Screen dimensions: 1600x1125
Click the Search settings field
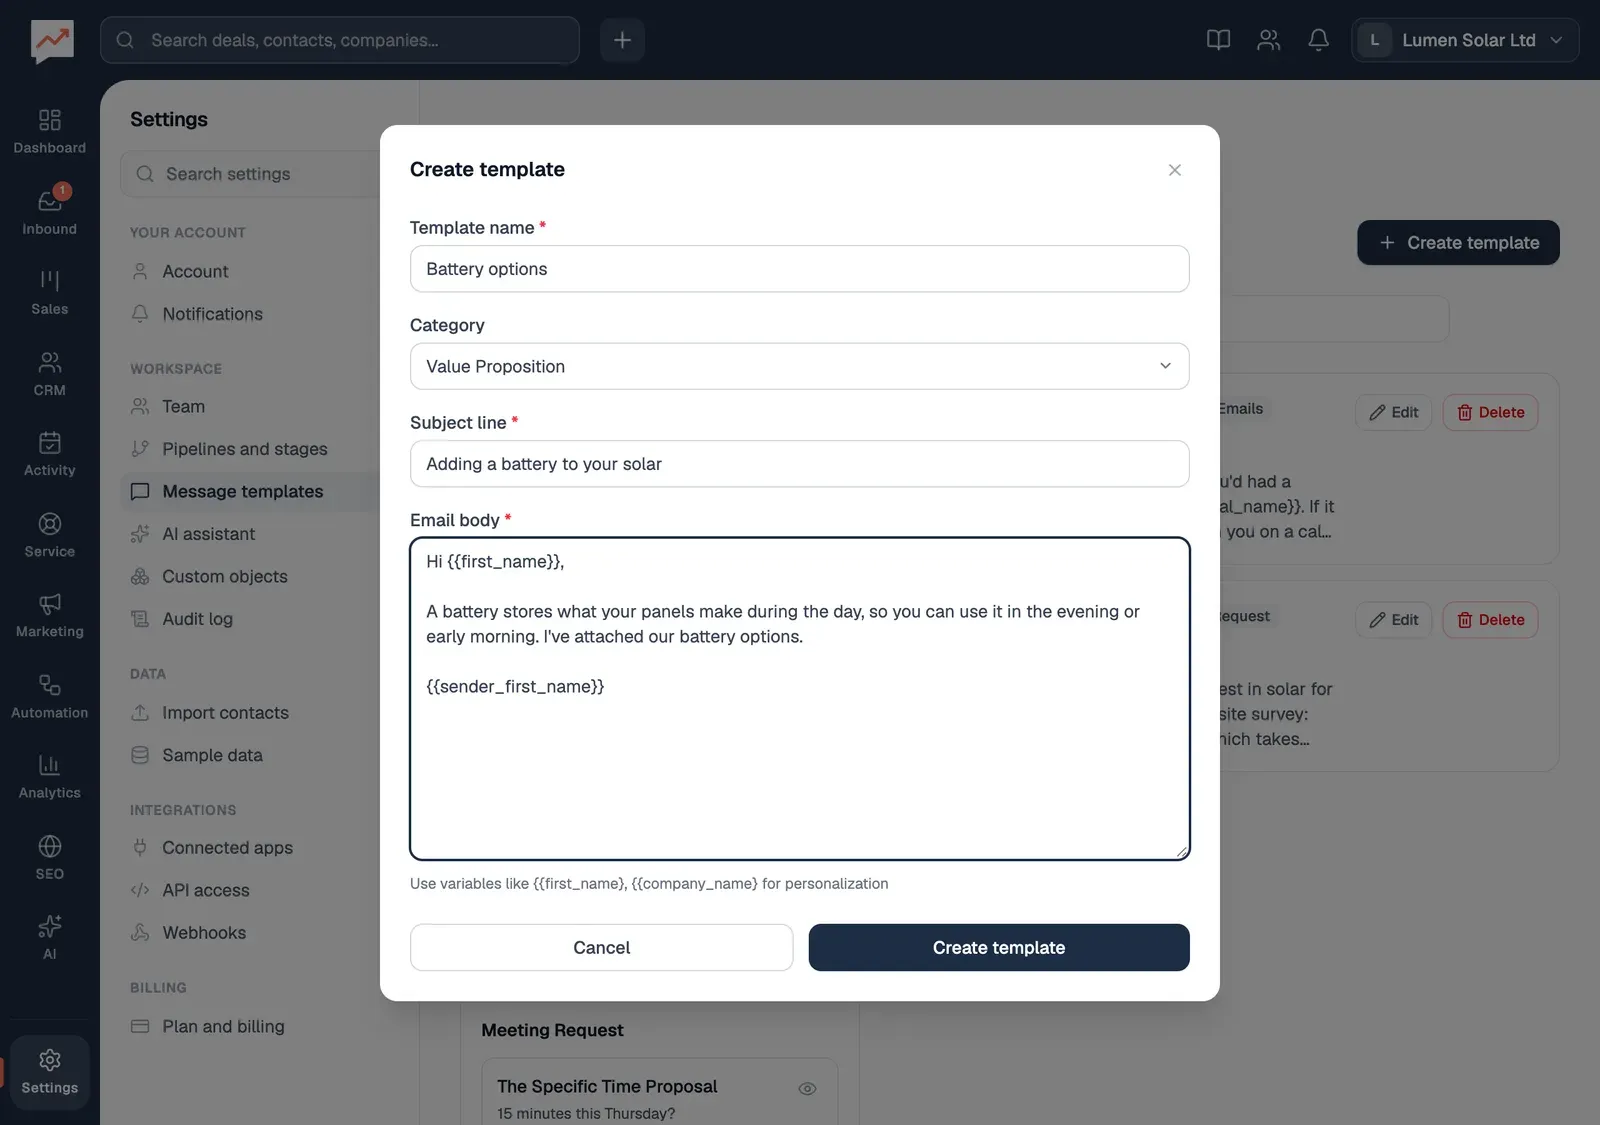point(250,174)
